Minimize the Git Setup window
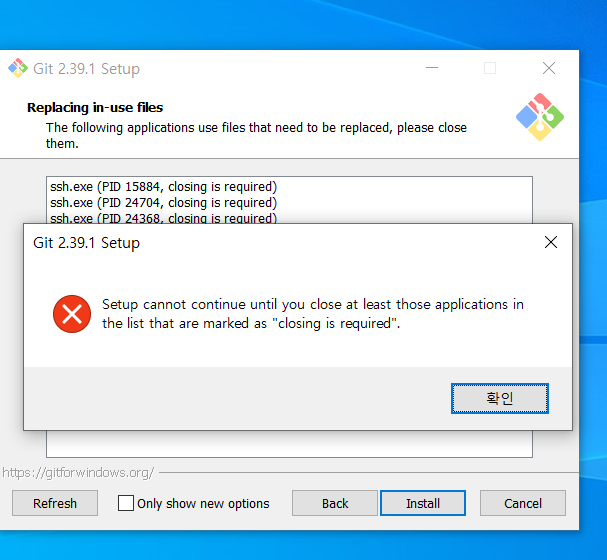The image size is (607, 560). tap(432, 68)
